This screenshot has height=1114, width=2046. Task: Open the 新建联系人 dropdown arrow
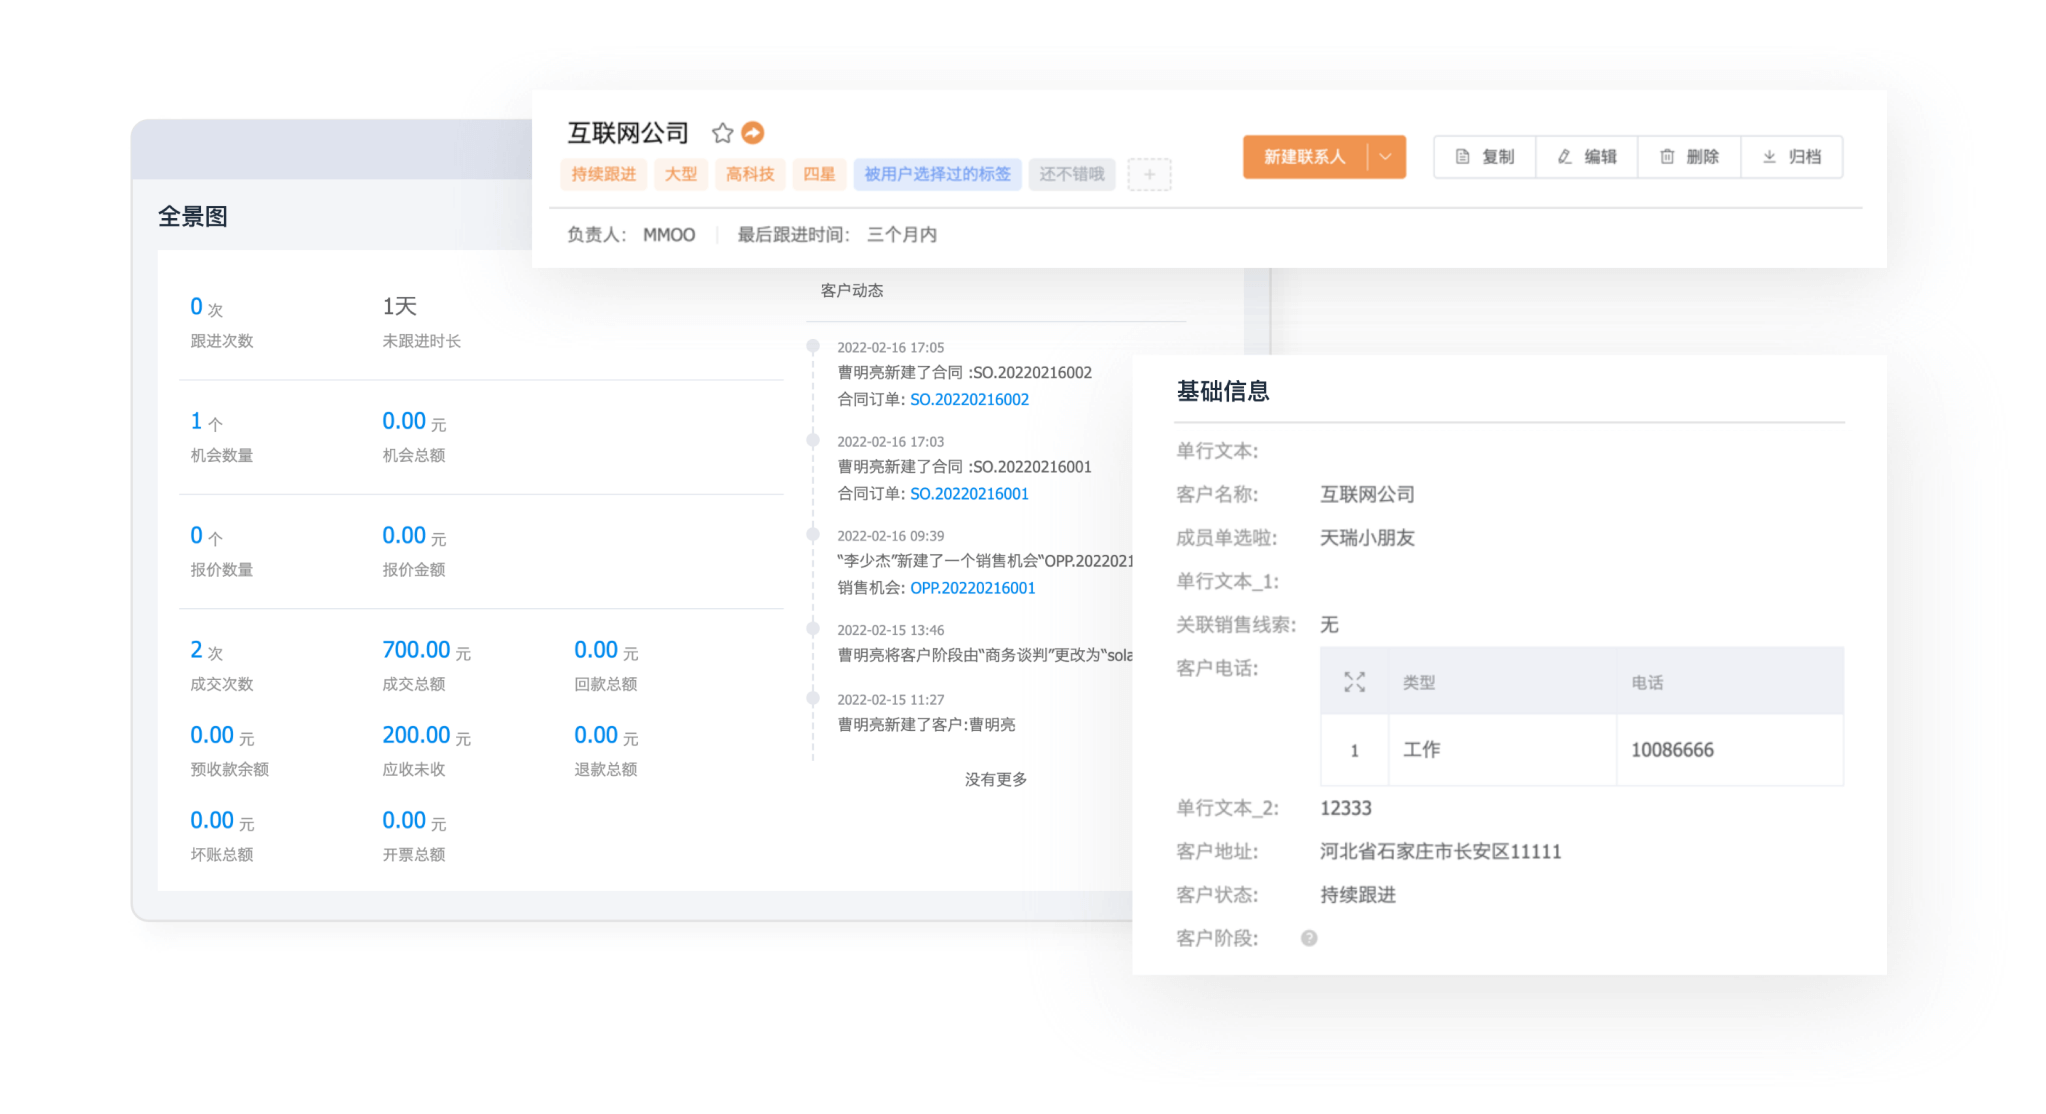(1385, 157)
